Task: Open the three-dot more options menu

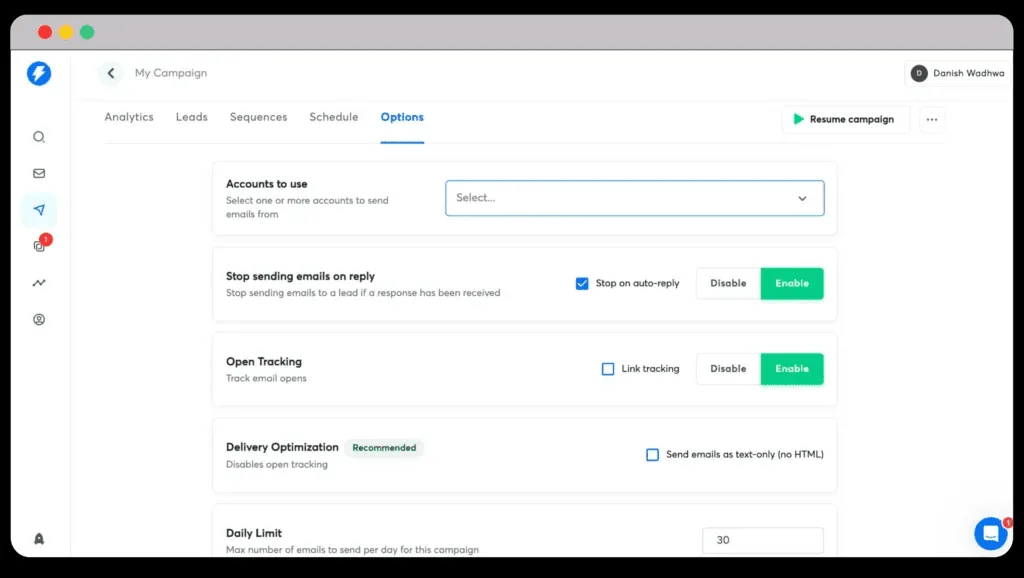Action: point(931,119)
